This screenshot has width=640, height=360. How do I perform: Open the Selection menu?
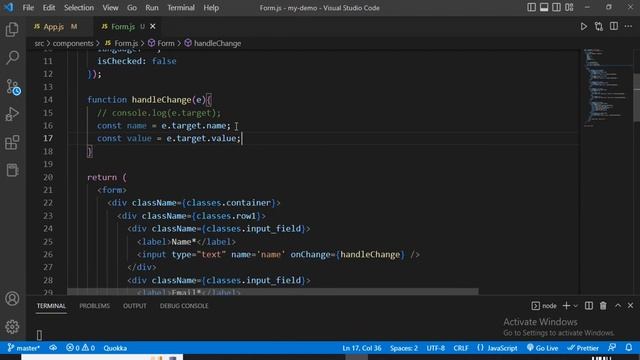pyautogui.click(x=79, y=8)
